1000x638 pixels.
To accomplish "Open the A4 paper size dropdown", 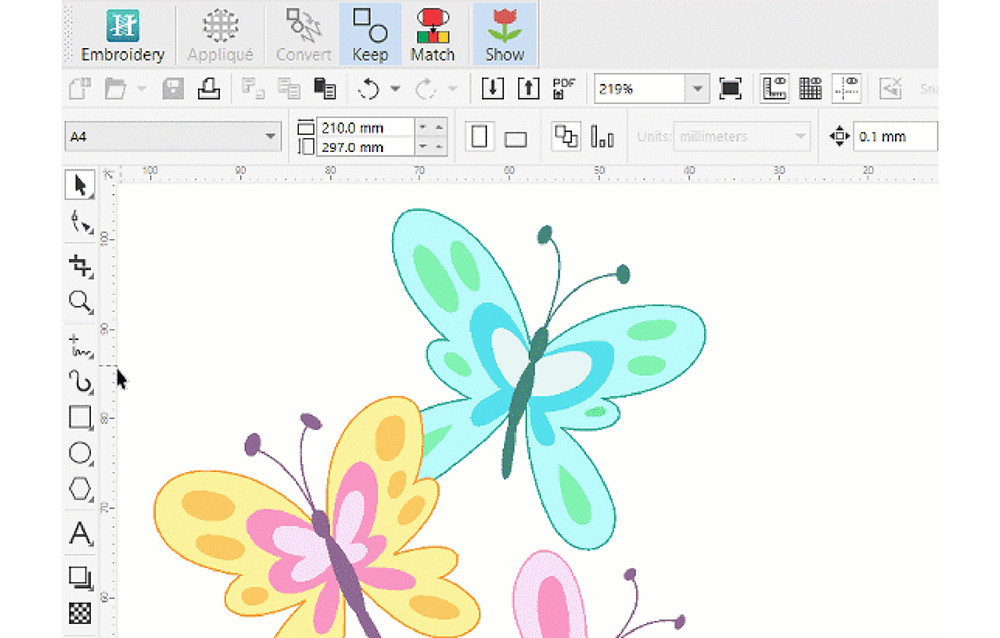I will coord(271,136).
